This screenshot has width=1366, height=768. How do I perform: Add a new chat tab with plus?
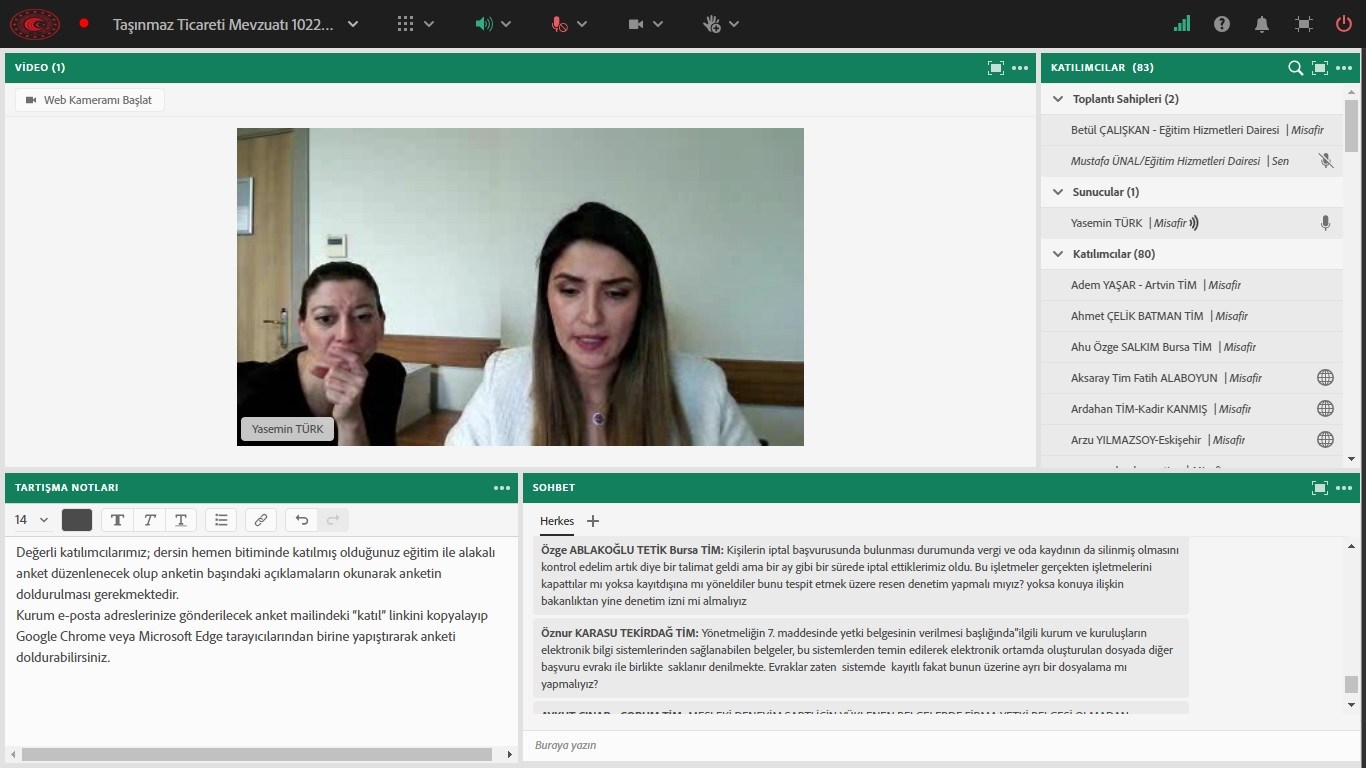[592, 521]
